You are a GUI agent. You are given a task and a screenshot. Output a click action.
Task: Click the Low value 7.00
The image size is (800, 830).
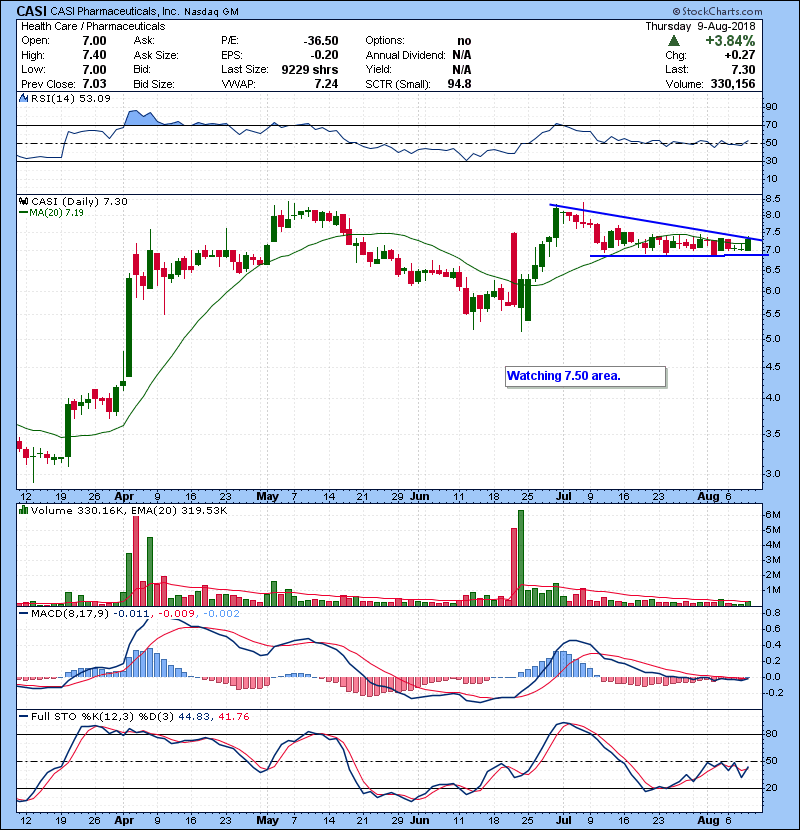click(x=94, y=69)
